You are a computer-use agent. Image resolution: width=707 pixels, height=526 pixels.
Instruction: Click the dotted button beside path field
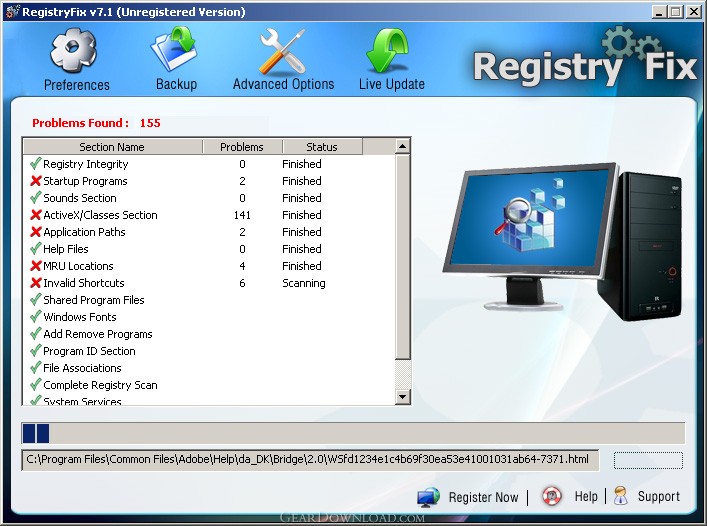pyautogui.click(x=648, y=461)
